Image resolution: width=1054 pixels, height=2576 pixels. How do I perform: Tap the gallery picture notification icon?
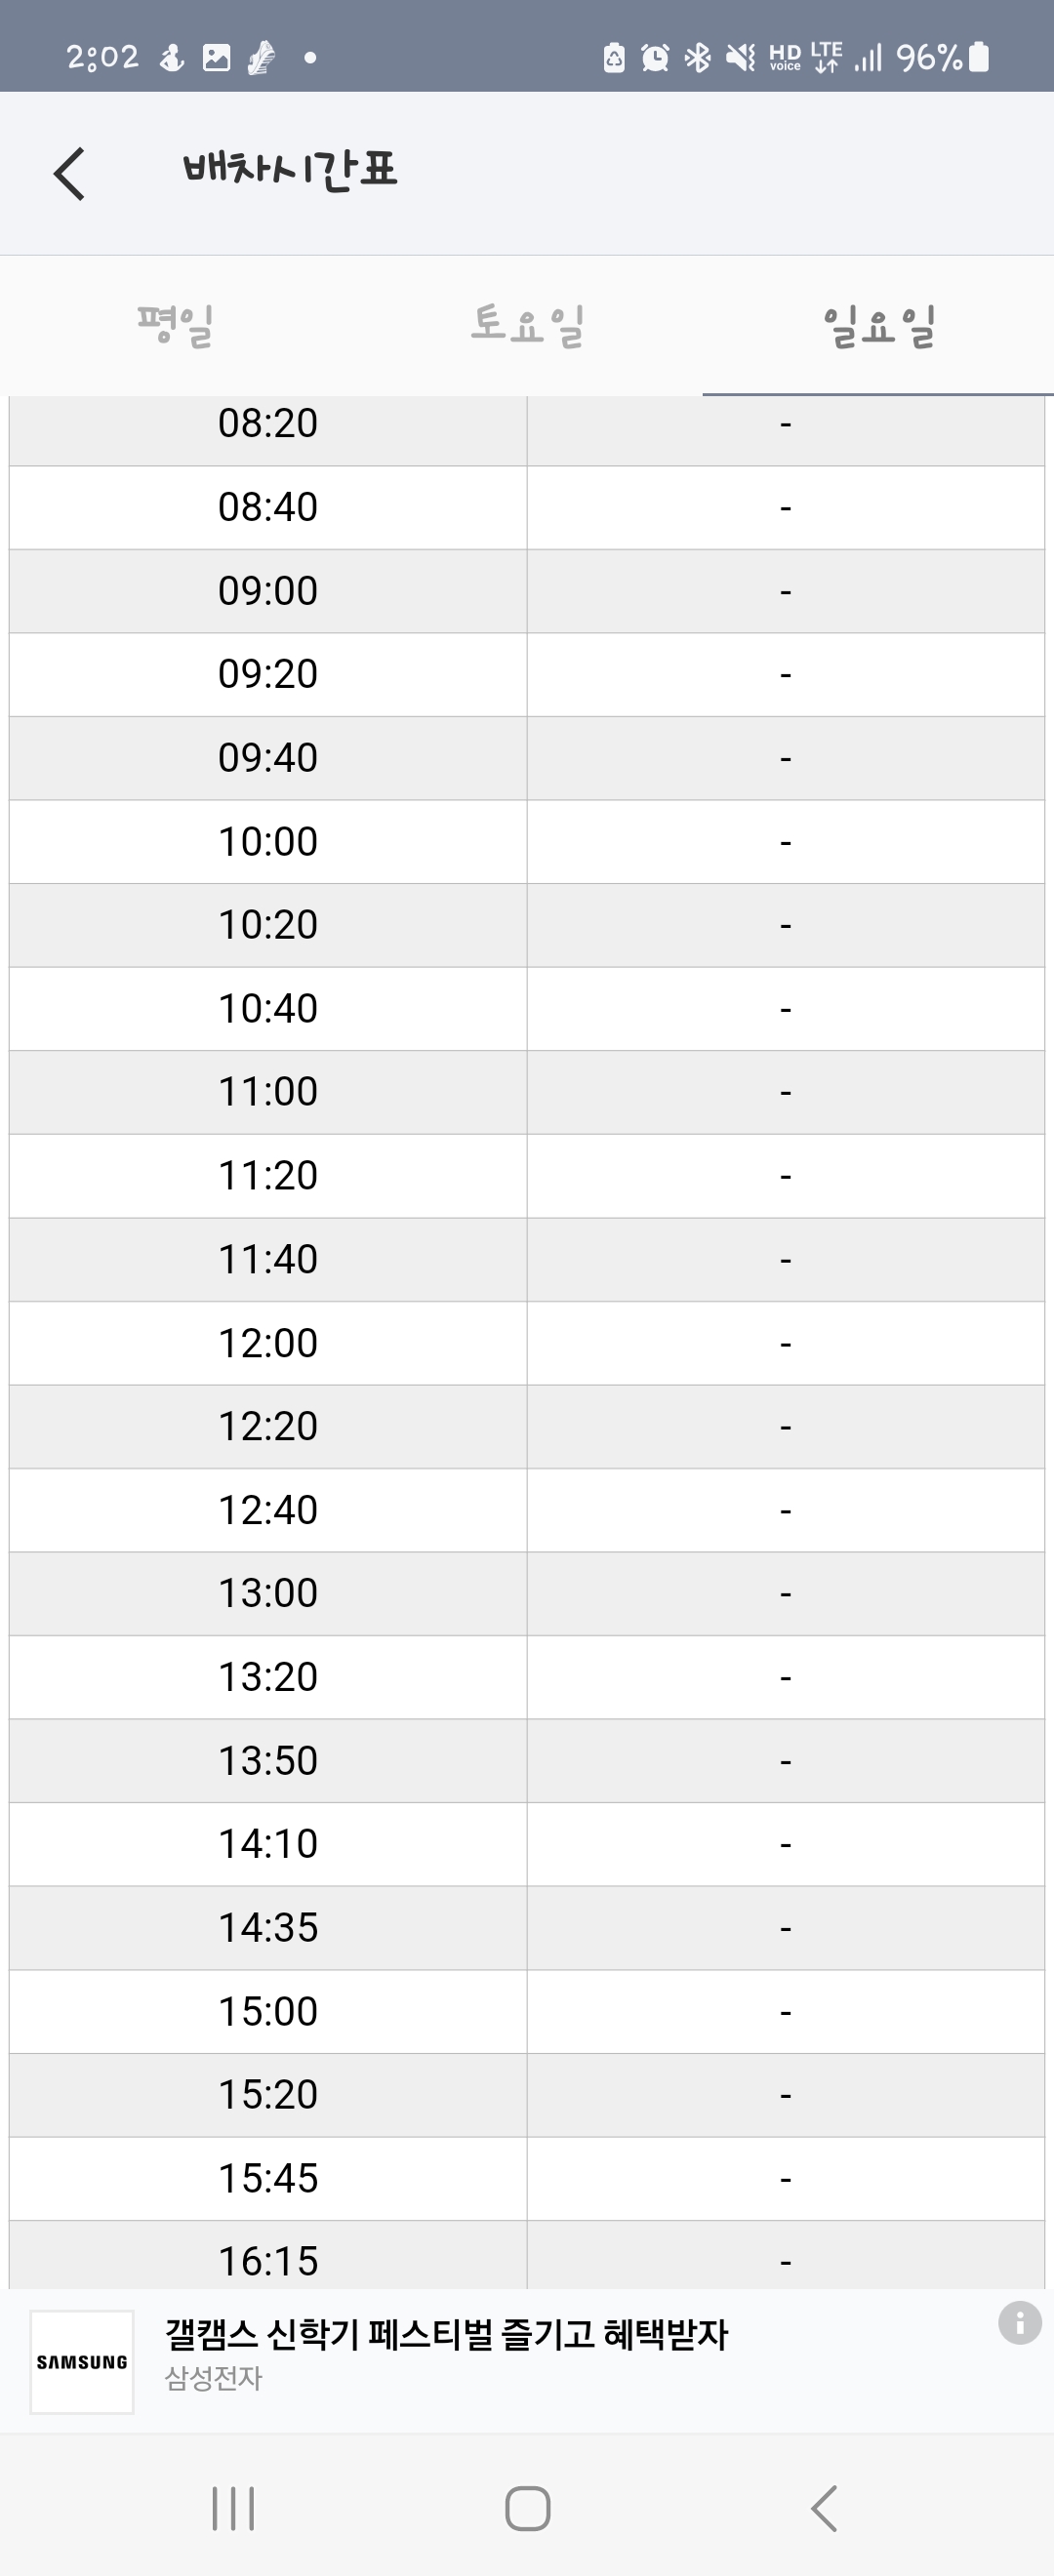click(x=216, y=58)
